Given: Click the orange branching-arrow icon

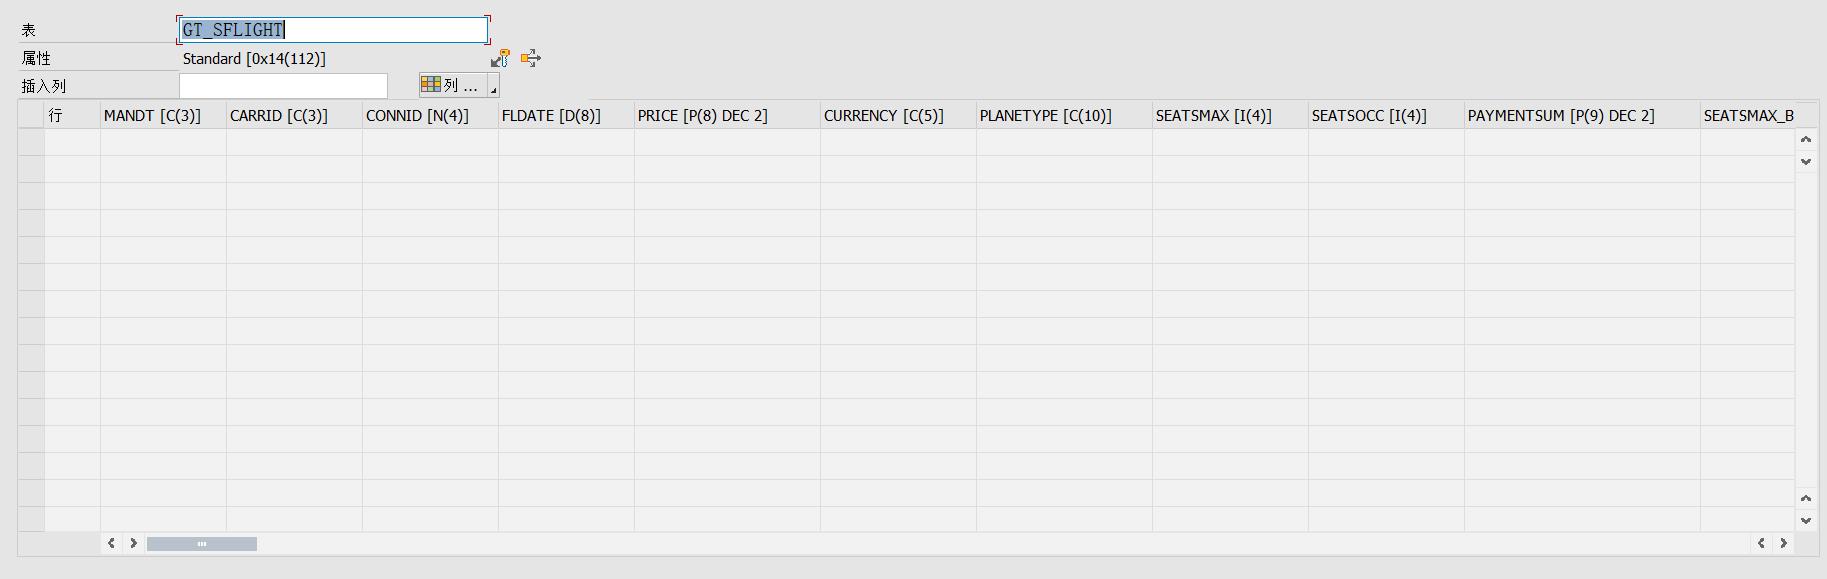Looking at the screenshot, I should point(531,58).
